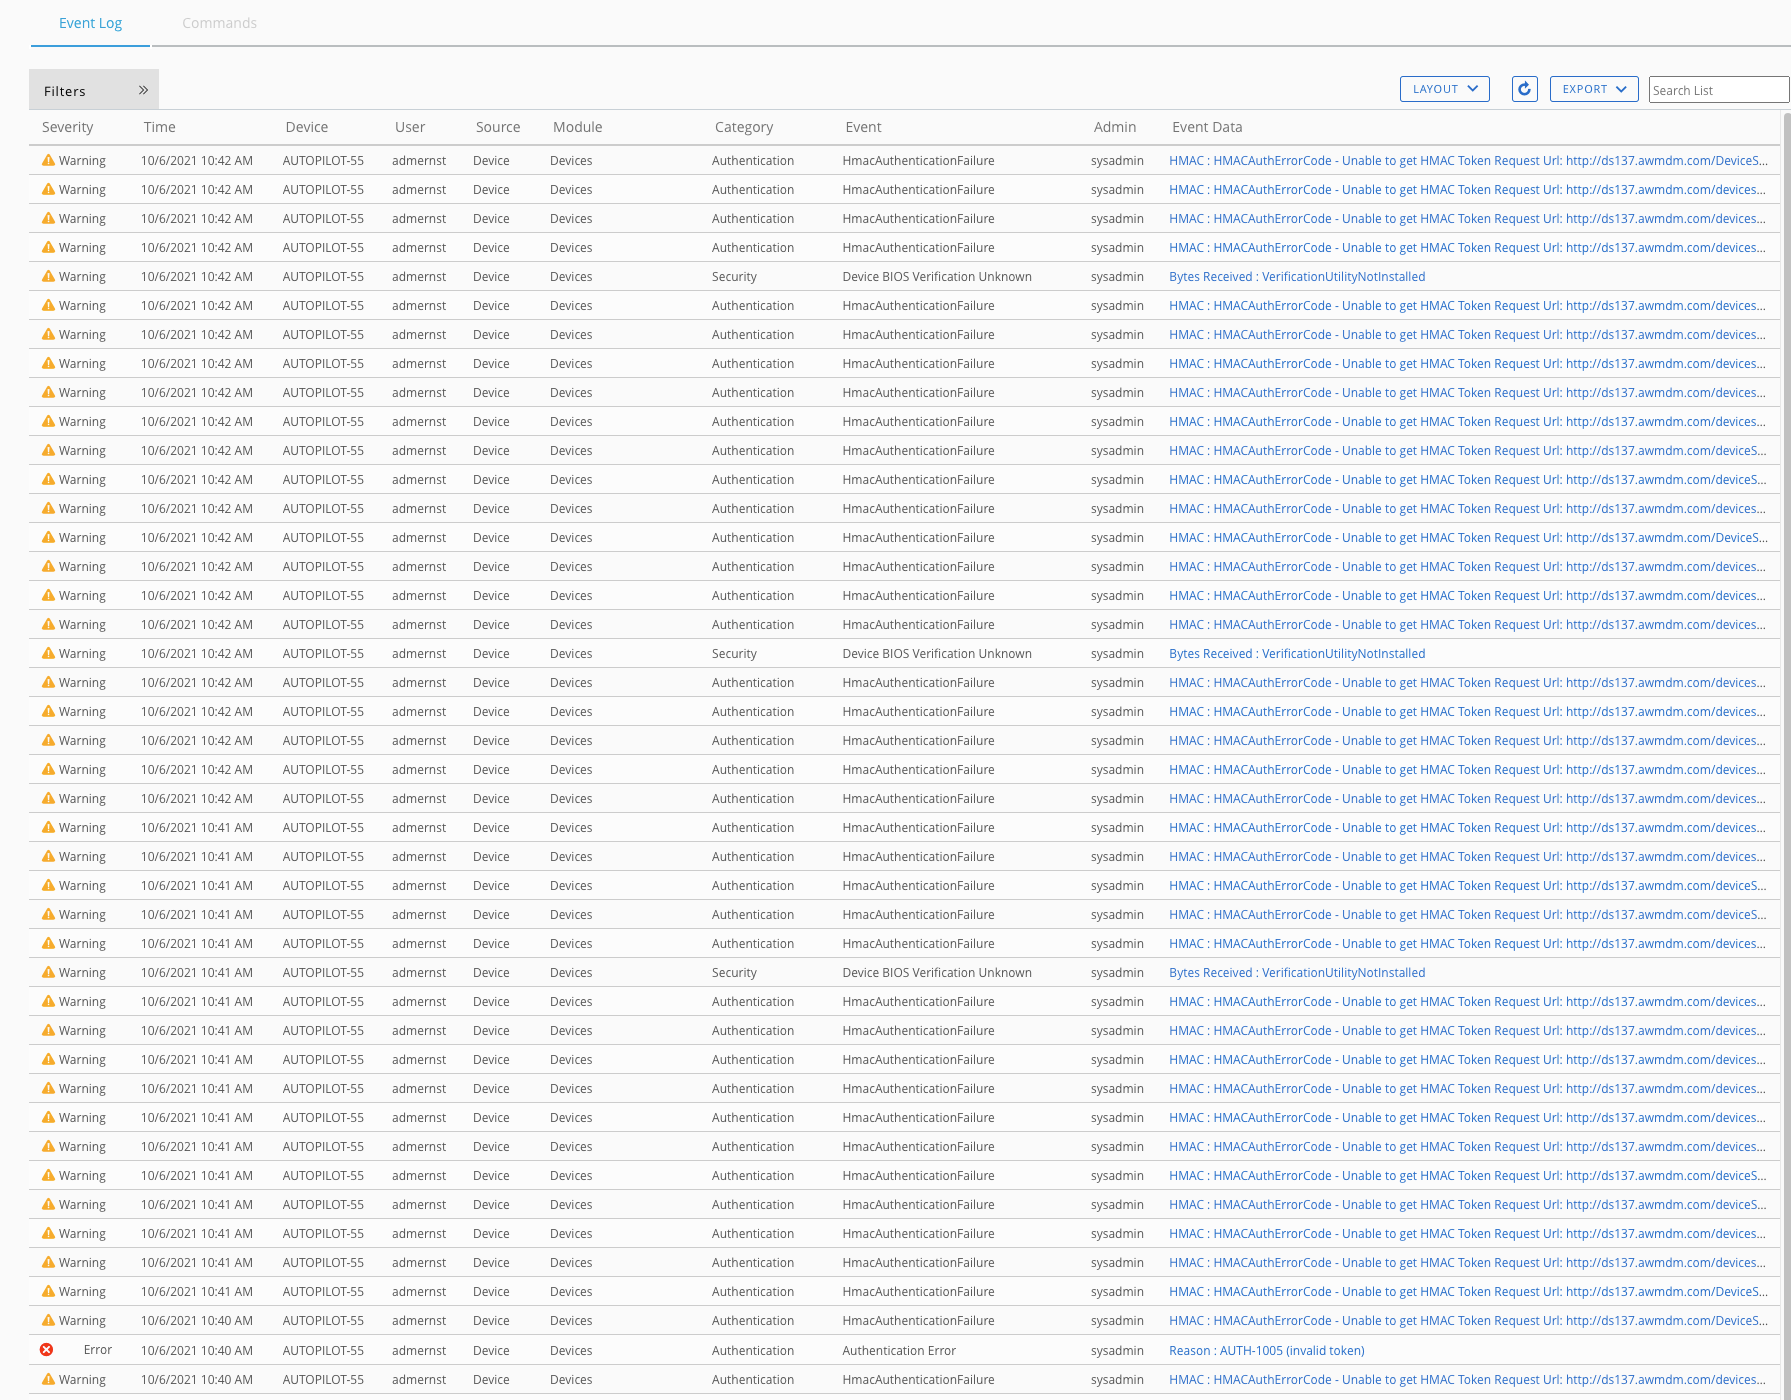This screenshot has height=1400, width=1791.
Task: Click the warning triangle icon in the first row
Action: [48, 160]
